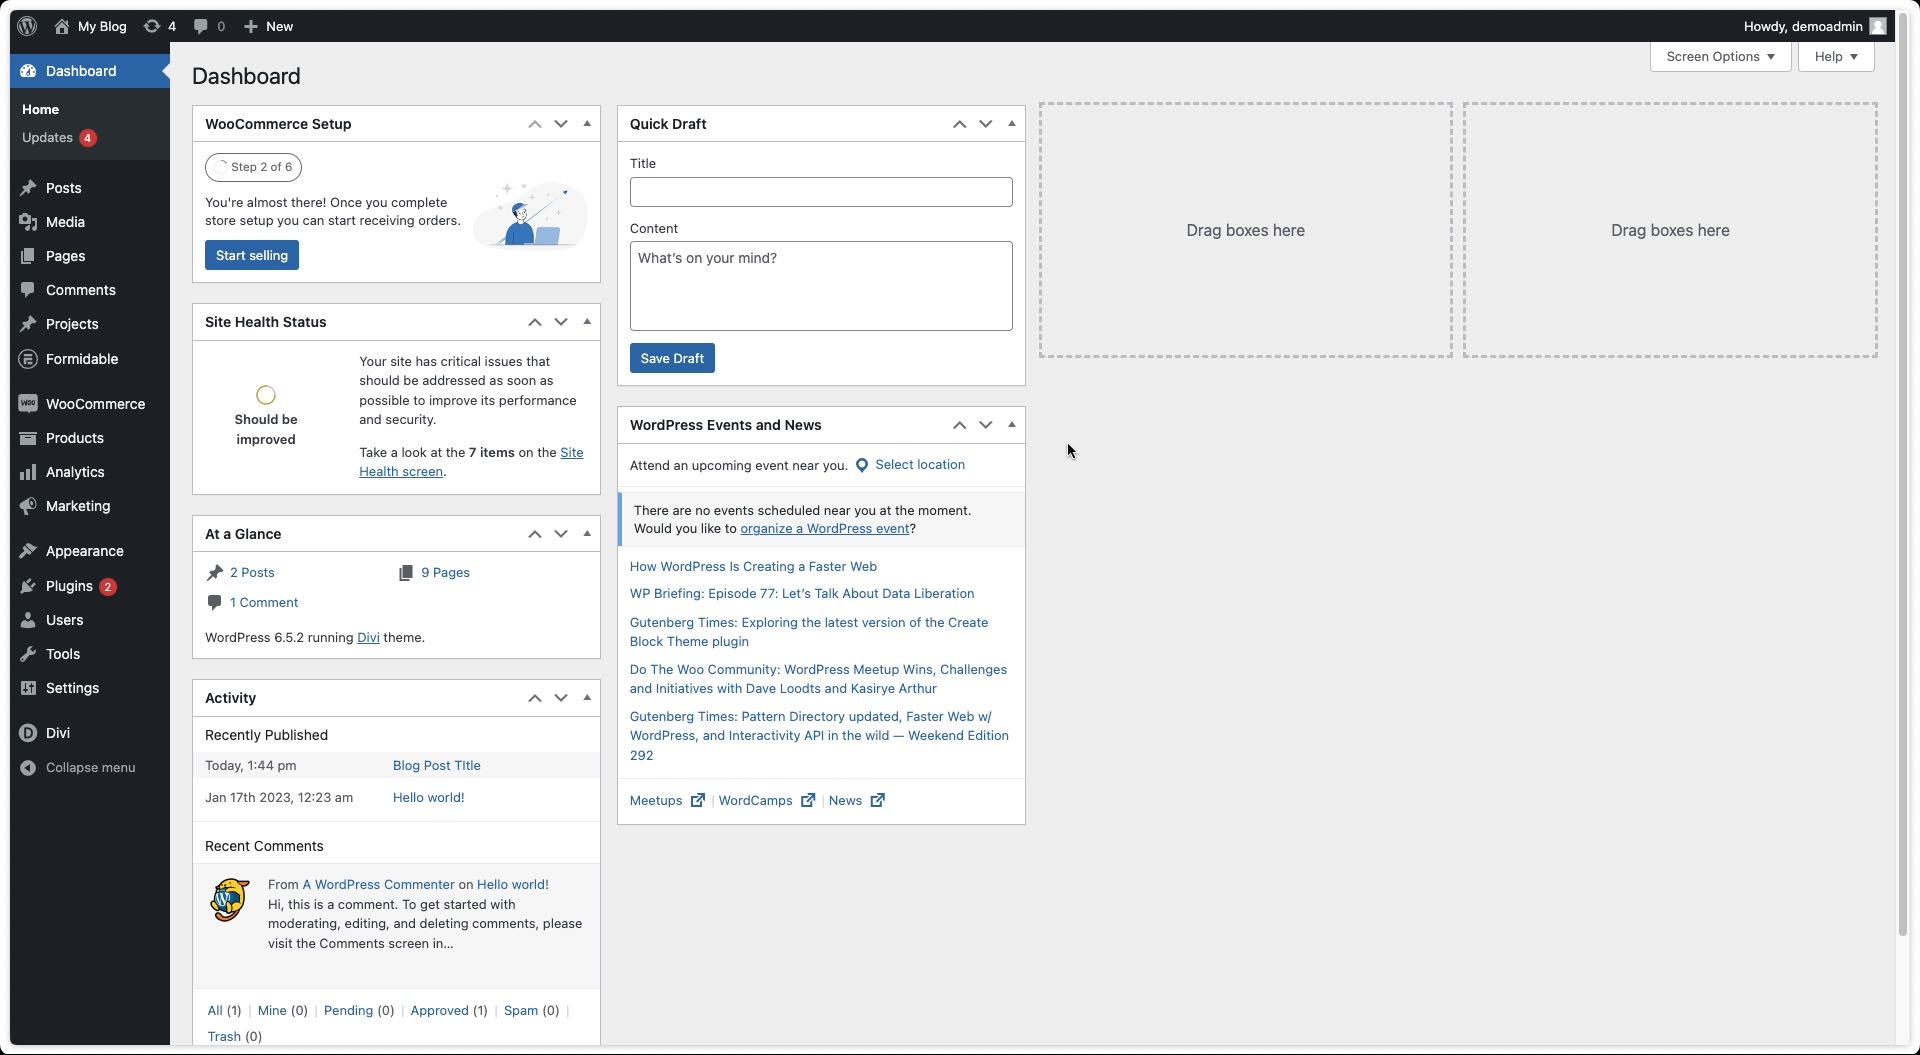
Task: Open the Meetups external link
Action: pos(667,801)
